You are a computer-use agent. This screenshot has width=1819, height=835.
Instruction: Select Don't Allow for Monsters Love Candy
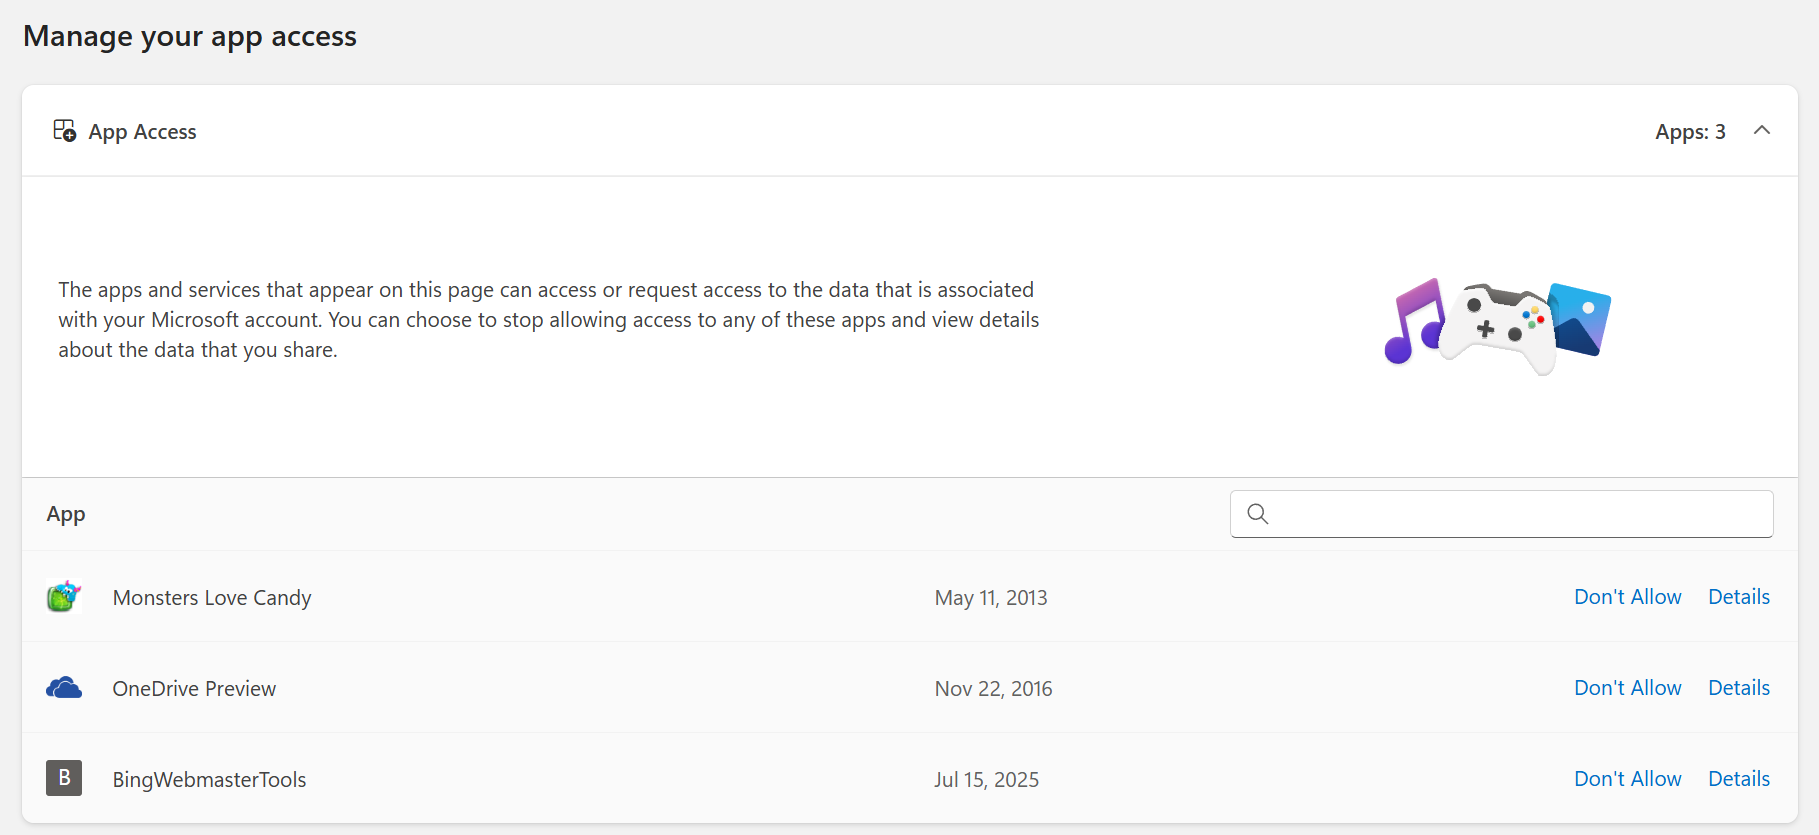[1628, 597]
